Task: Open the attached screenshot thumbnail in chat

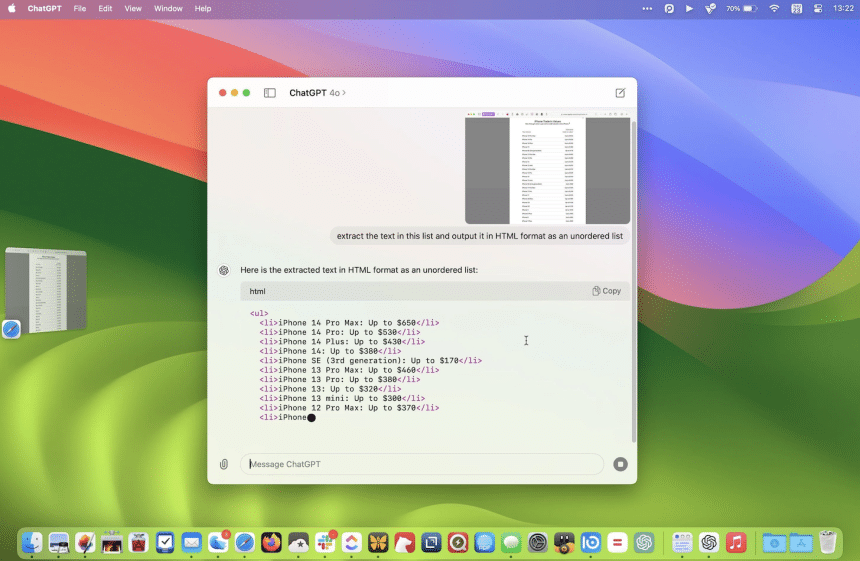Action: (547, 167)
